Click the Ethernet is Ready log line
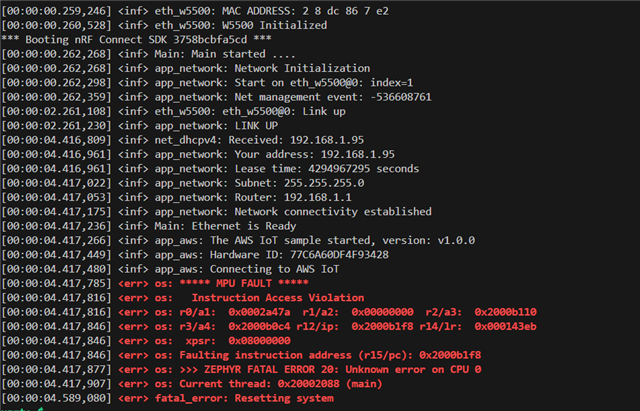 click(149, 226)
